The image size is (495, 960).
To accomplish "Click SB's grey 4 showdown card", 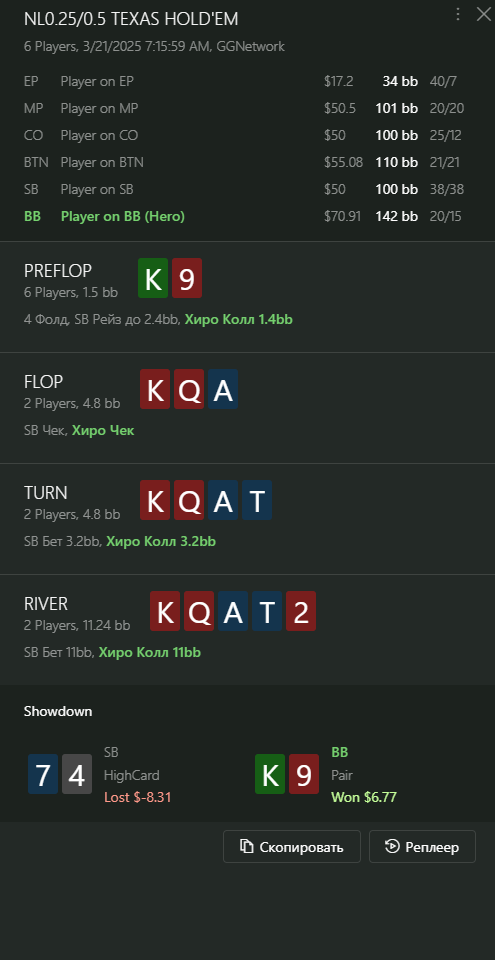I will pyautogui.click(x=77, y=774).
